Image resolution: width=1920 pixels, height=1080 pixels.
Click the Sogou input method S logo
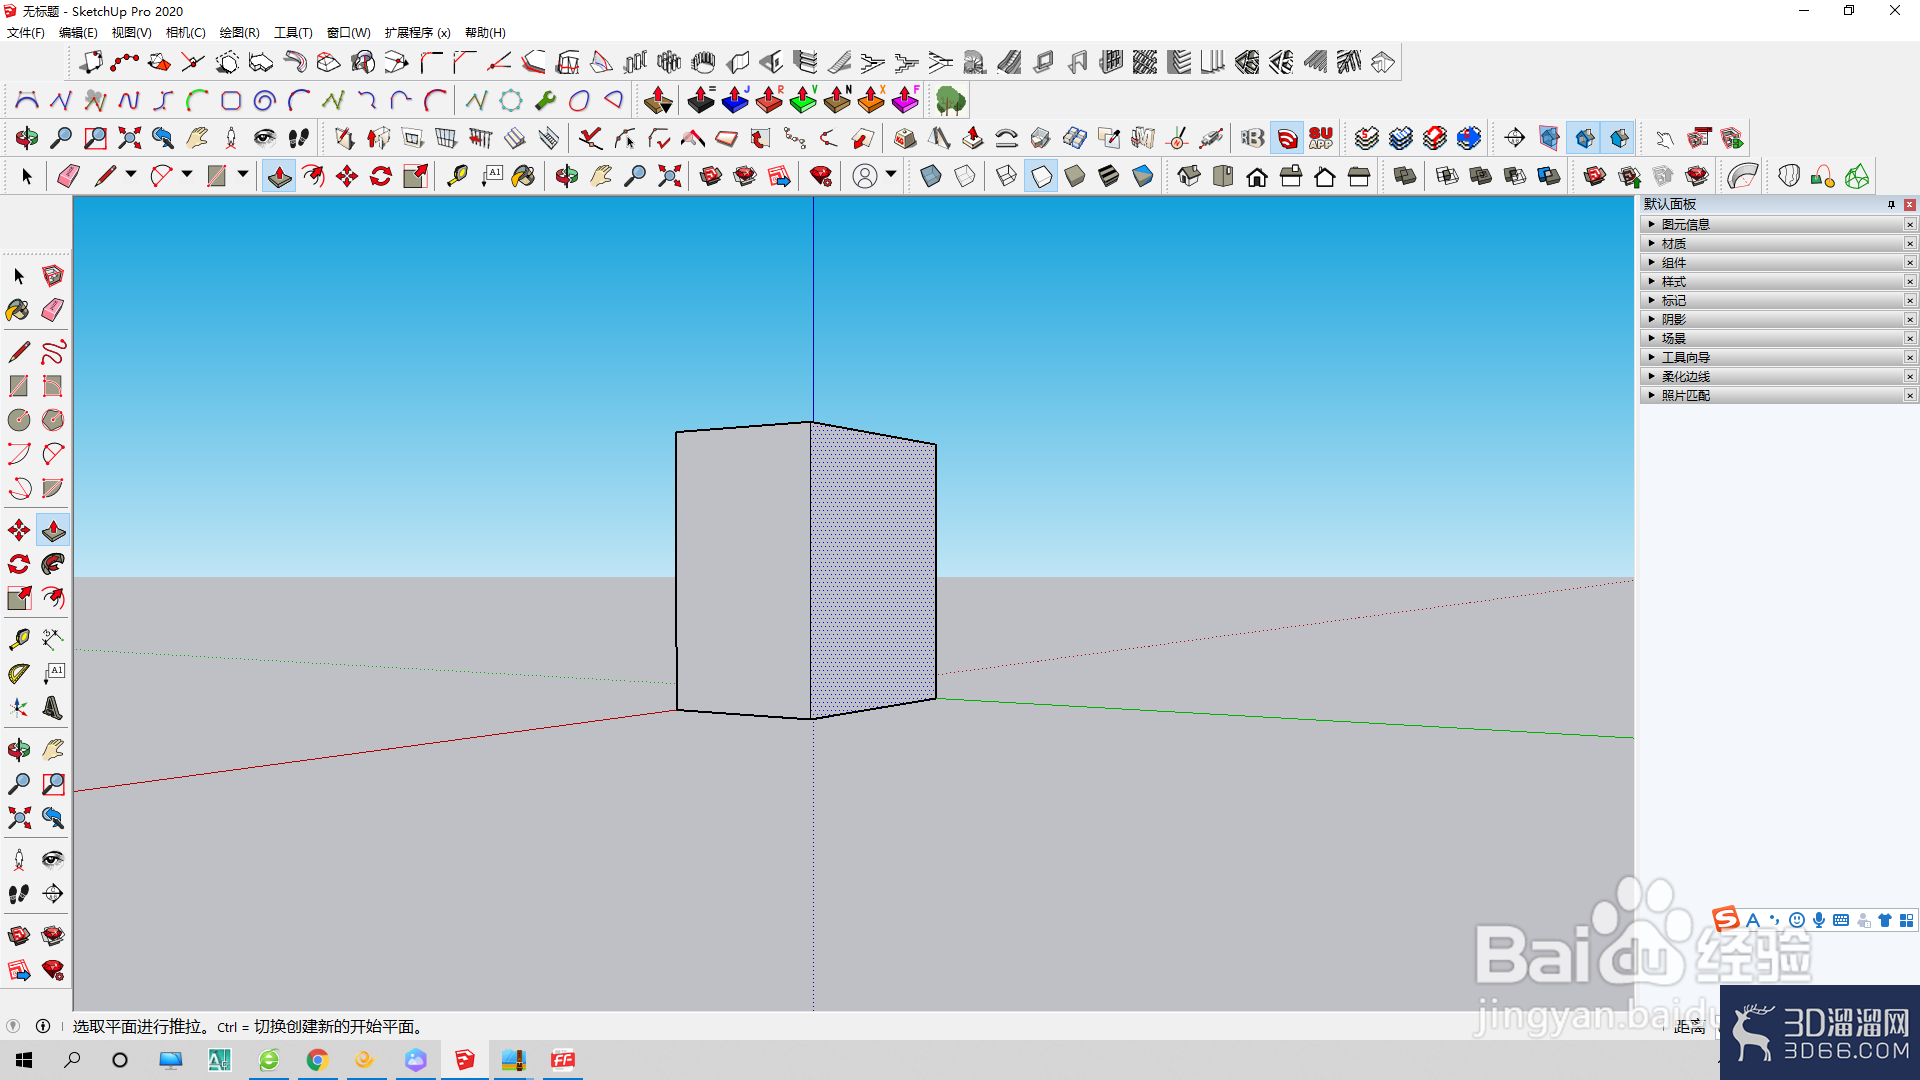(1725, 919)
